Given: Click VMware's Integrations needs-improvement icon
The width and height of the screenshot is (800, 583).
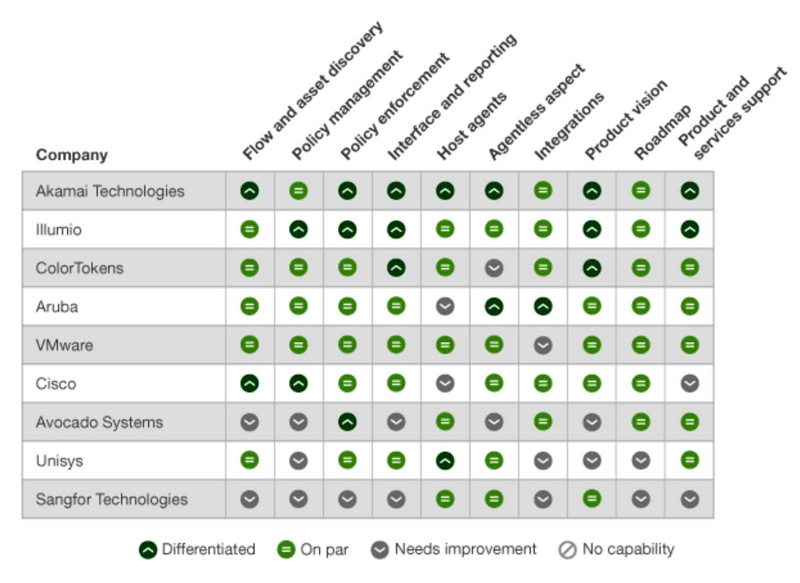Looking at the screenshot, I should point(543,345).
